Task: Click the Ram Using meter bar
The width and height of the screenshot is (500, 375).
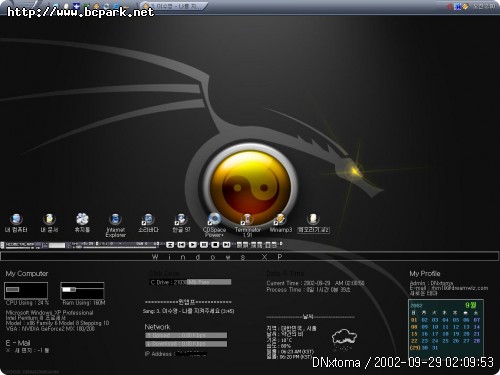Action: [x=82, y=290]
